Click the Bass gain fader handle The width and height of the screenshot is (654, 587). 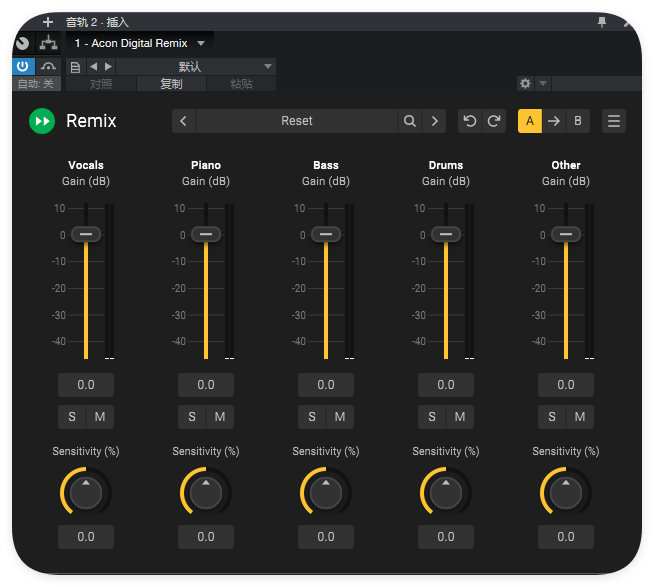[x=326, y=234]
